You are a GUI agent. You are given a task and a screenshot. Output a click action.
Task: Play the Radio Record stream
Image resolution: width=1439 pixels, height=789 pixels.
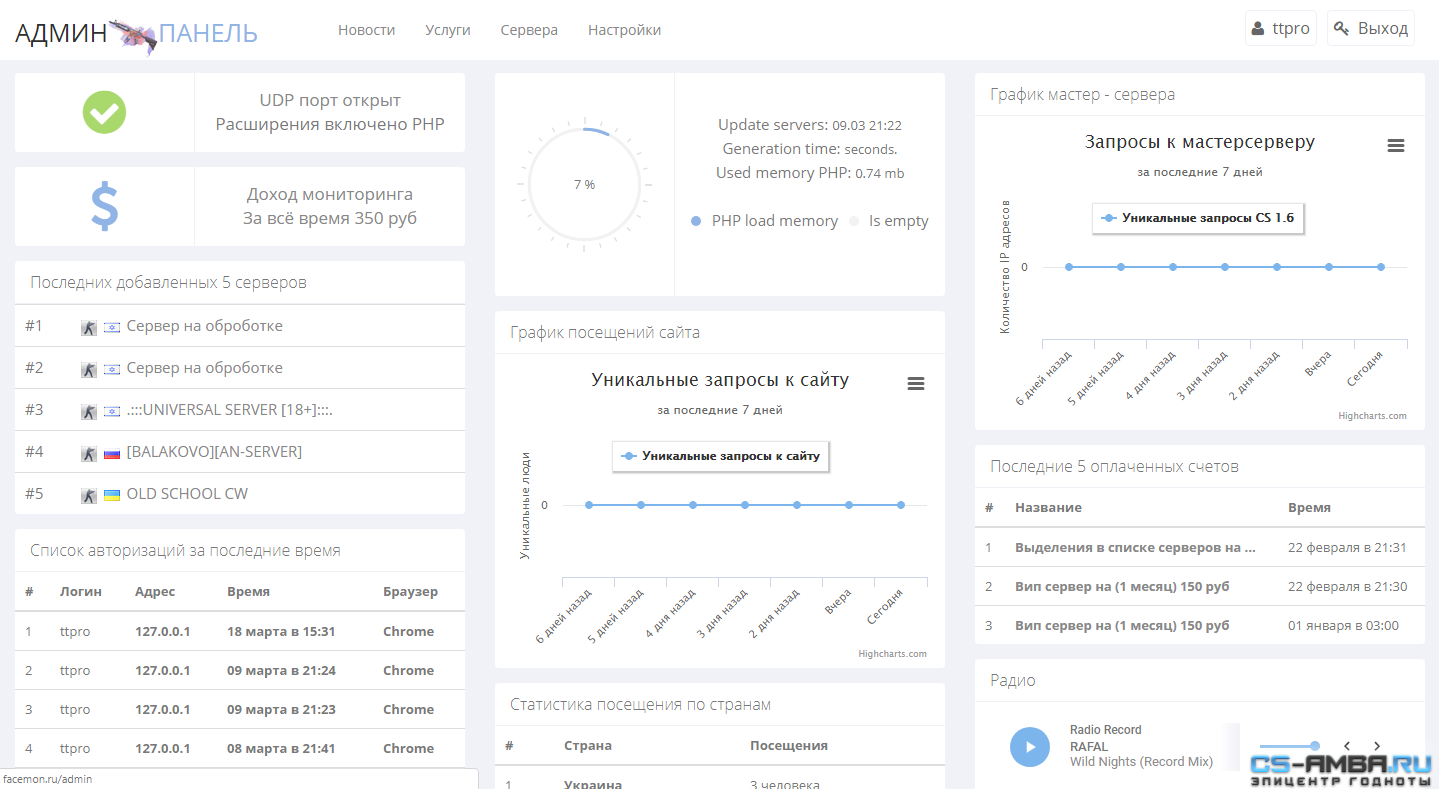coord(1030,747)
